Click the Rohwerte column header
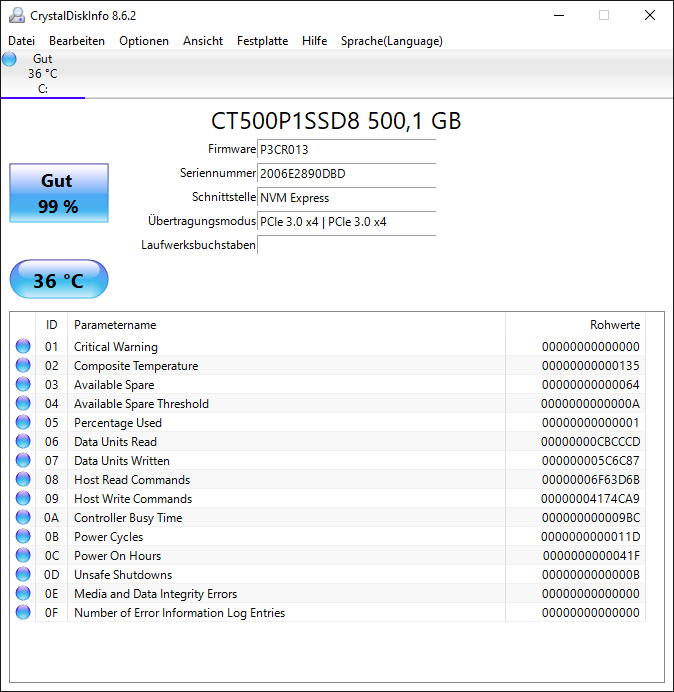This screenshot has height=692, width=674. click(x=575, y=325)
